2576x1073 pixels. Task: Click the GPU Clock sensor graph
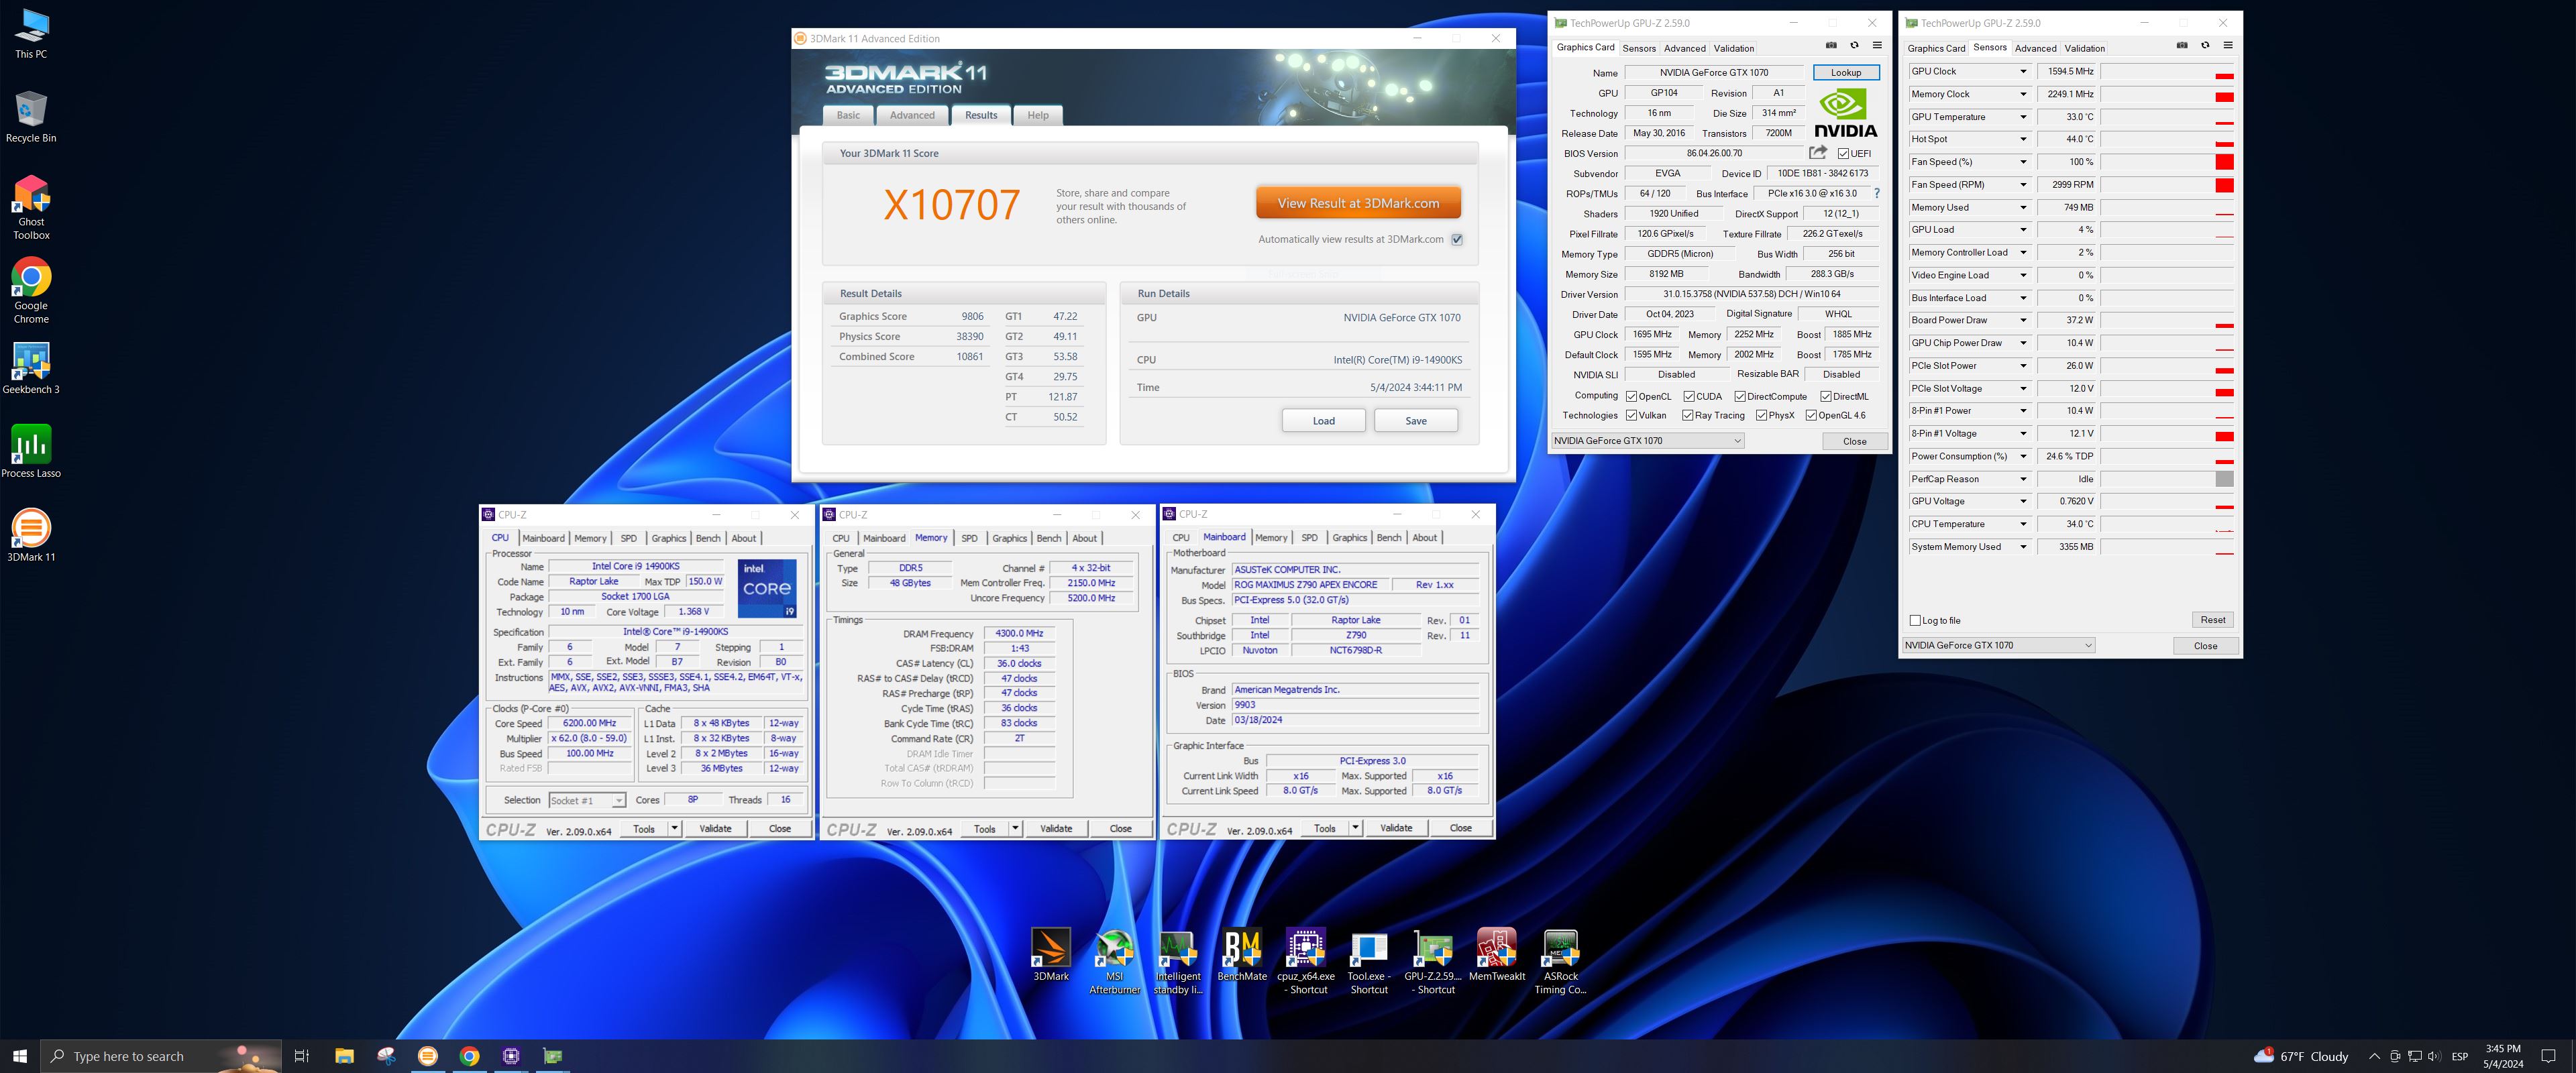tap(2167, 72)
